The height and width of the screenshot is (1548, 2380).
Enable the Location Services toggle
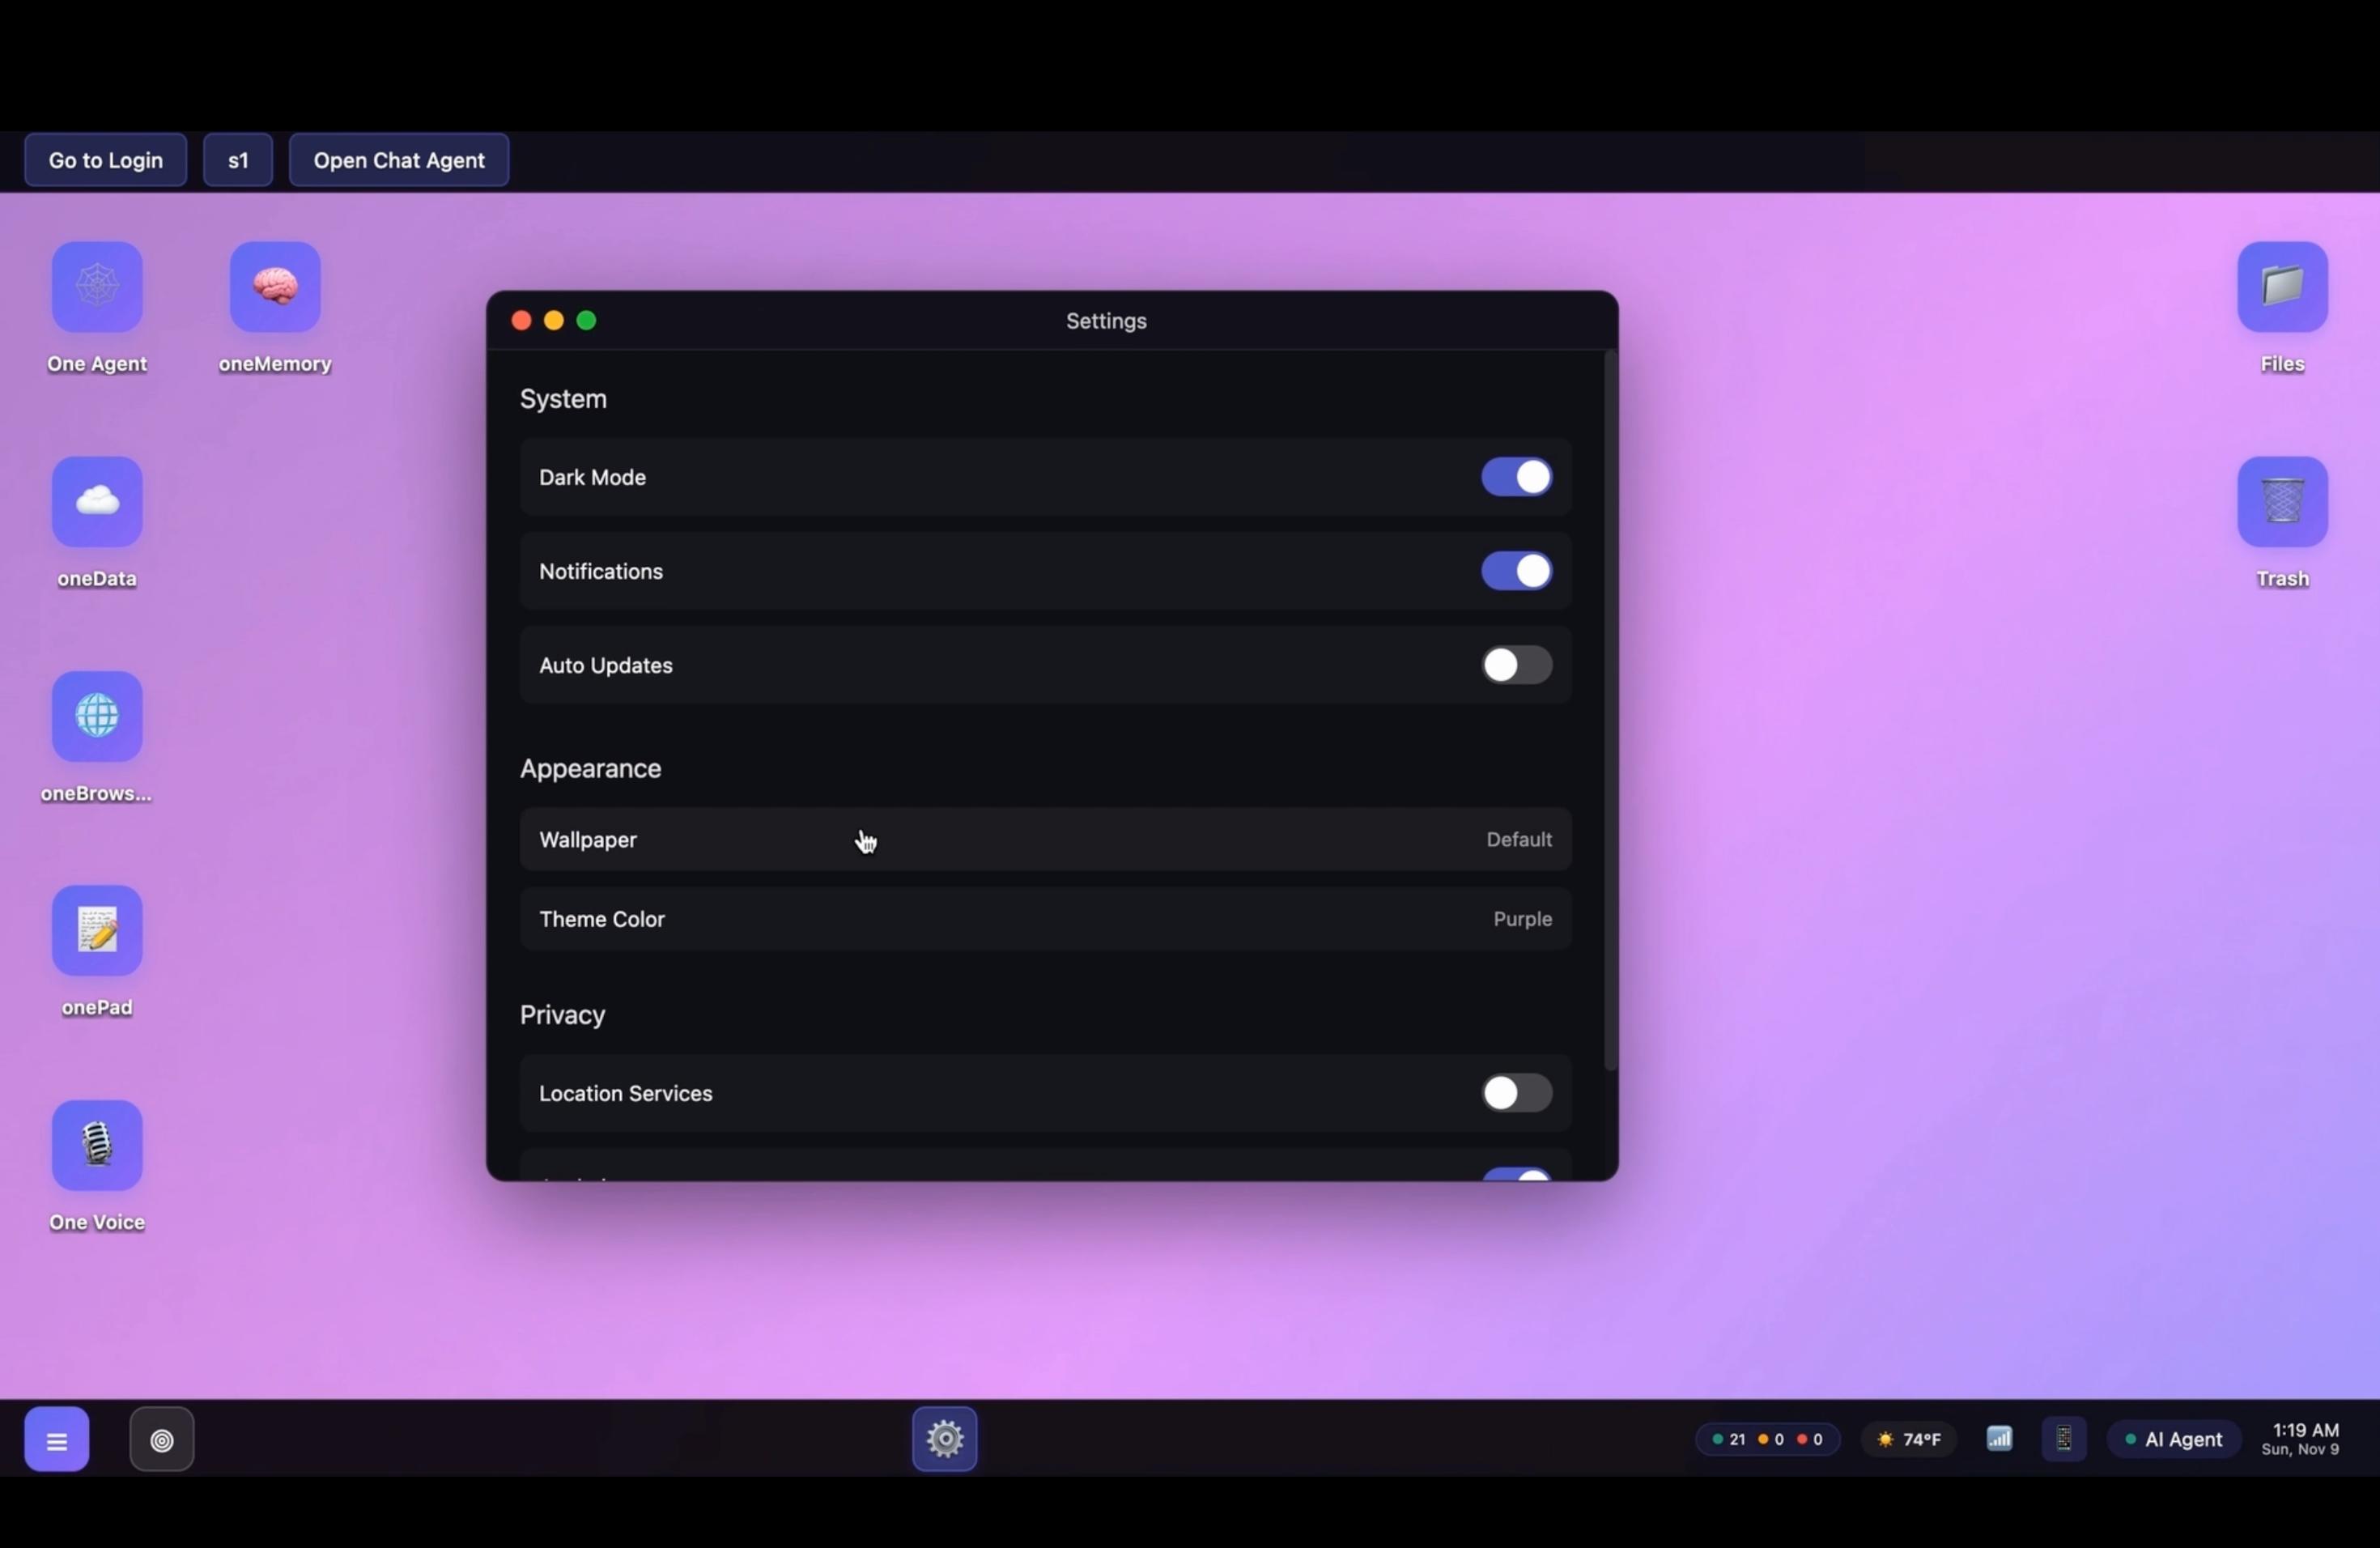(1516, 1093)
